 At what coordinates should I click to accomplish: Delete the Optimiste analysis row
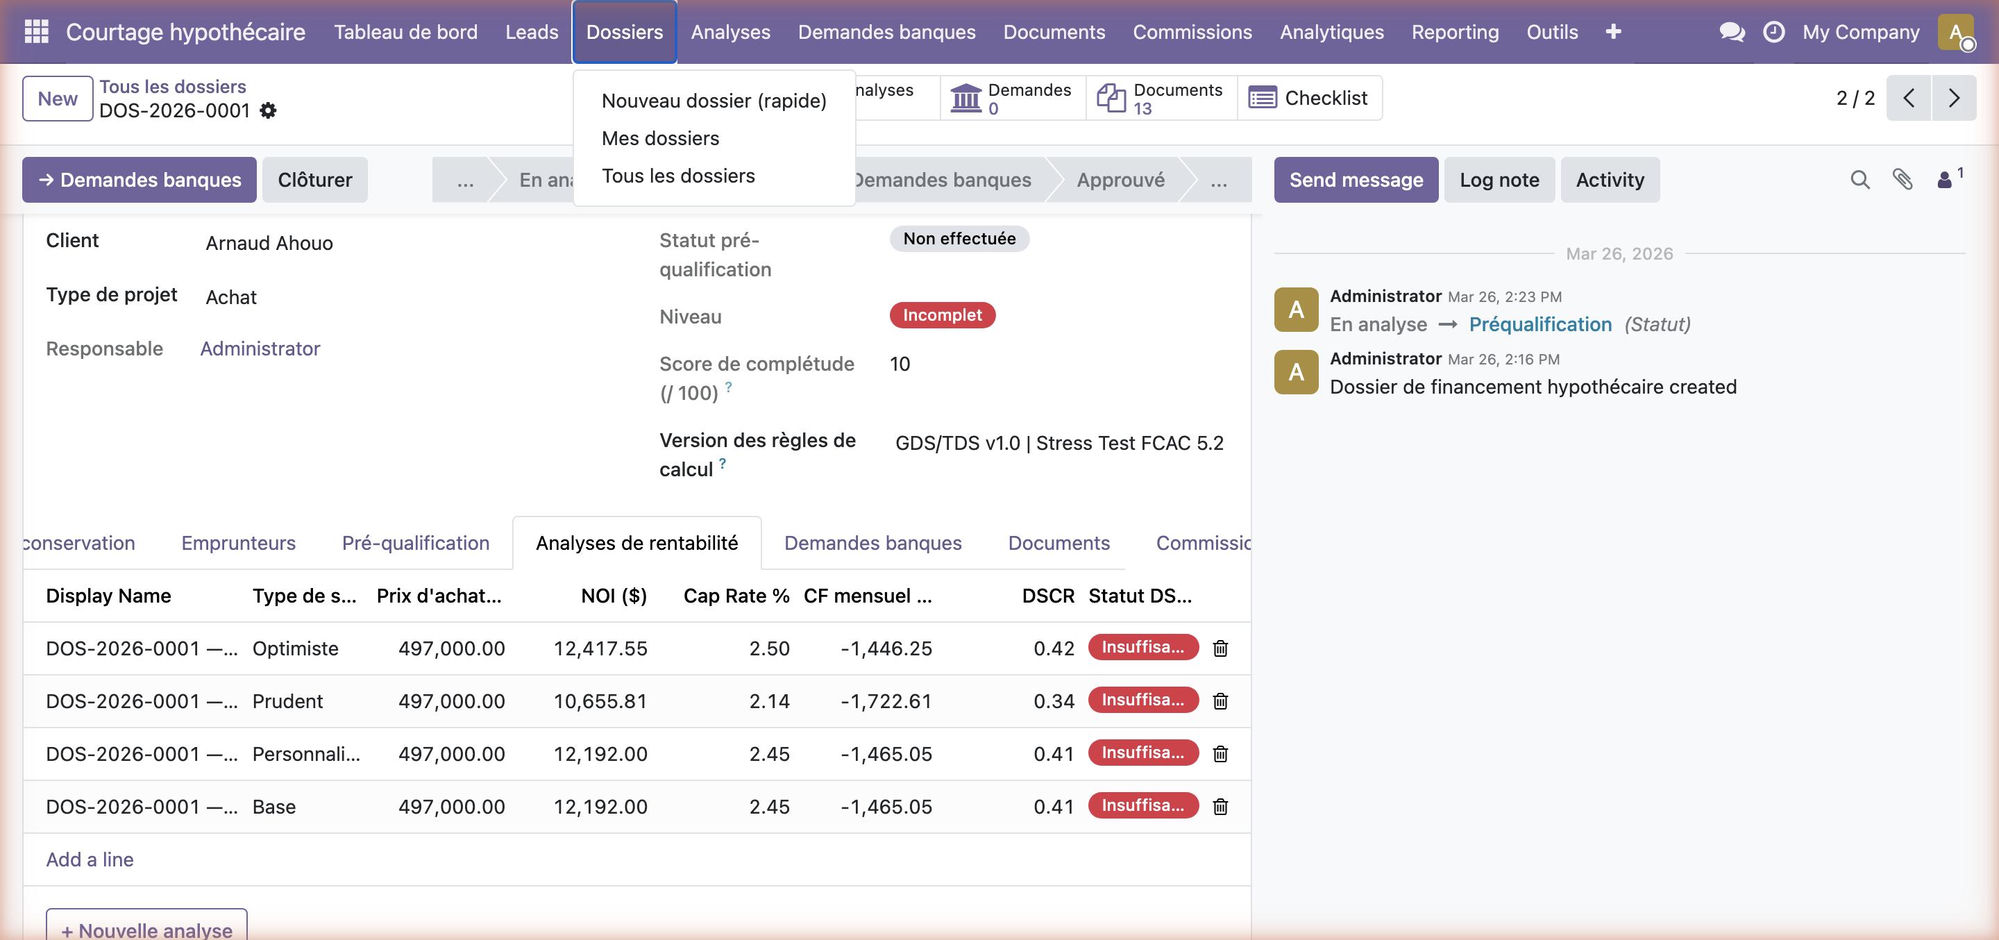(x=1220, y=648)
